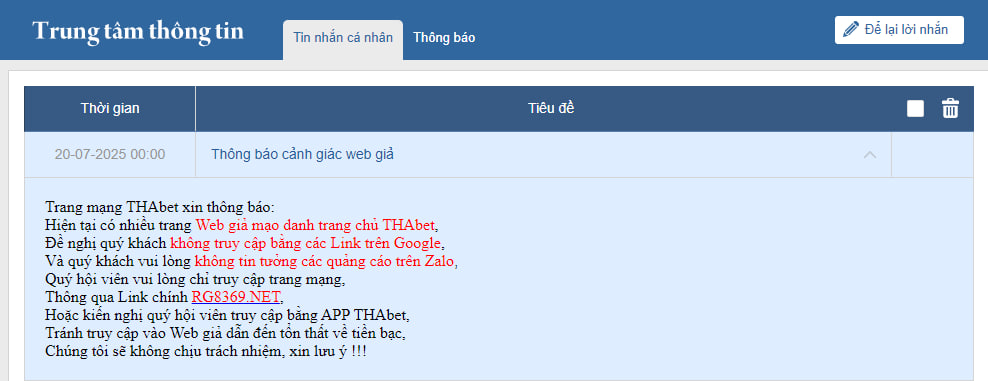Click line Trang mạng THAbet xin thông báo

(x=160, y=207)
